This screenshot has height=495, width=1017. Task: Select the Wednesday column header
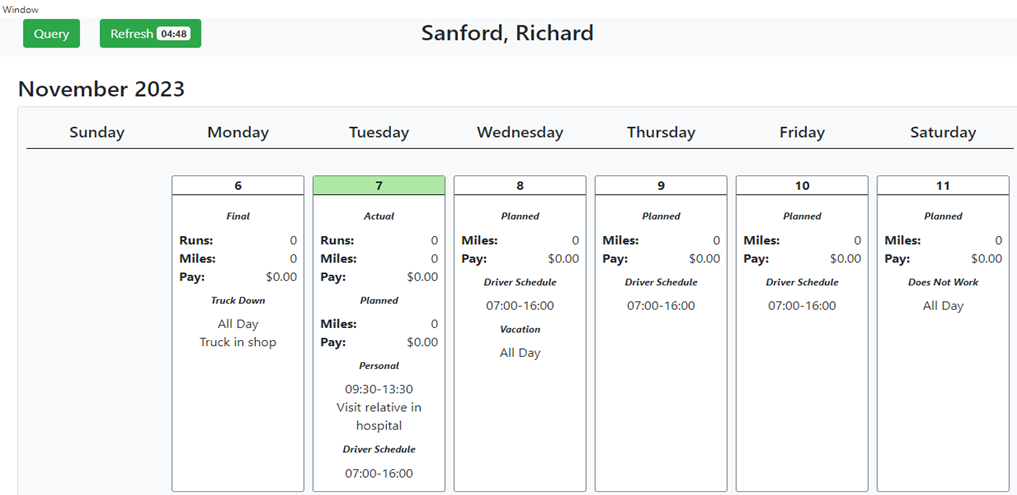tap(520, 132)
